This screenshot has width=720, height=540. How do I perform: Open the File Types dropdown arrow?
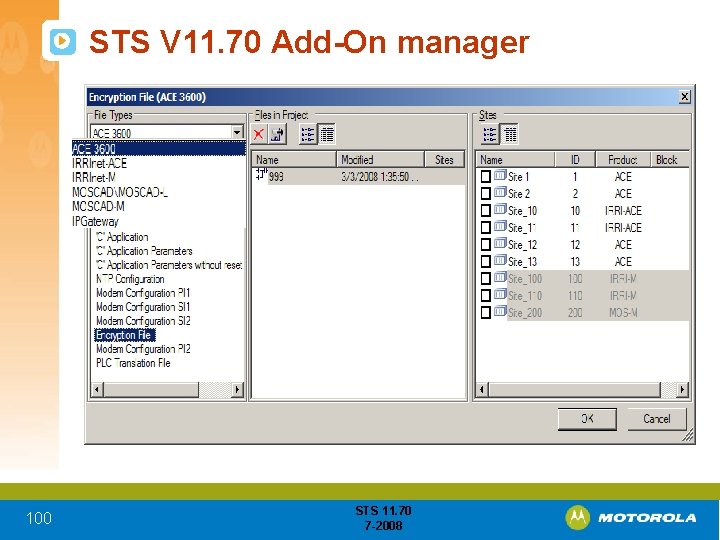tap(237, 133)
